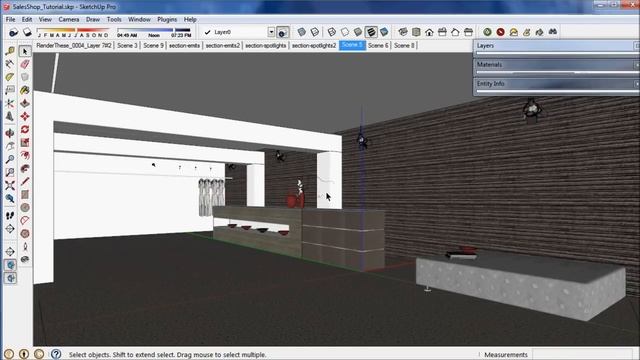Select the wood counter in the viewport
Image resolution: width=640 pixels, height=360 pixels.
pyautogui.click(x=299, y=237)
